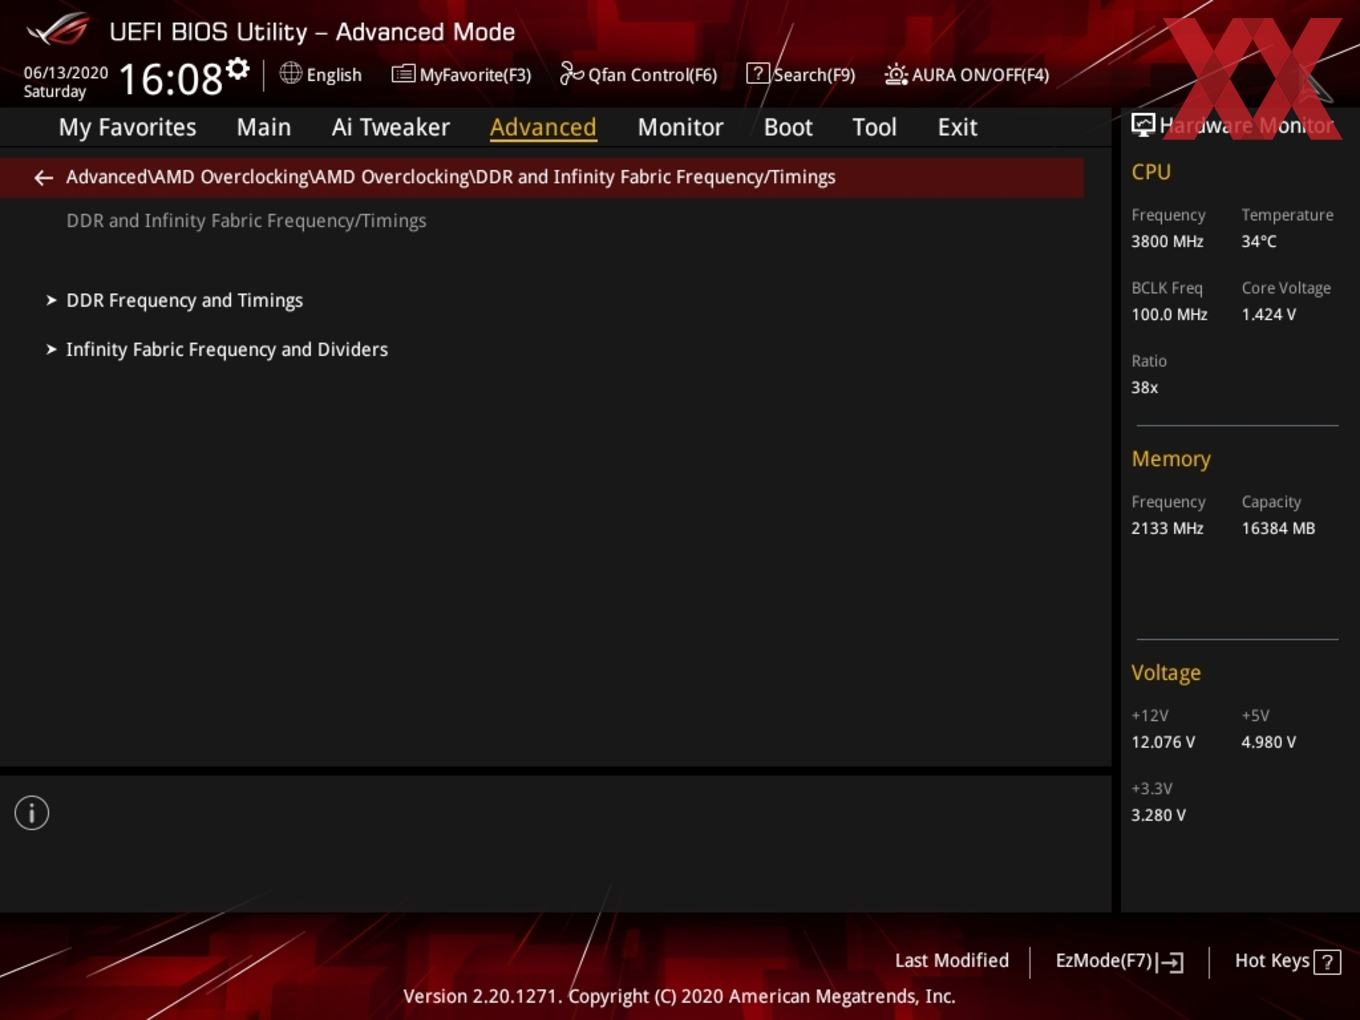The width and height of the screenshot is (1360, 1020).
Task: Select the Advanced tab
Action: click(x=543, y=127)
